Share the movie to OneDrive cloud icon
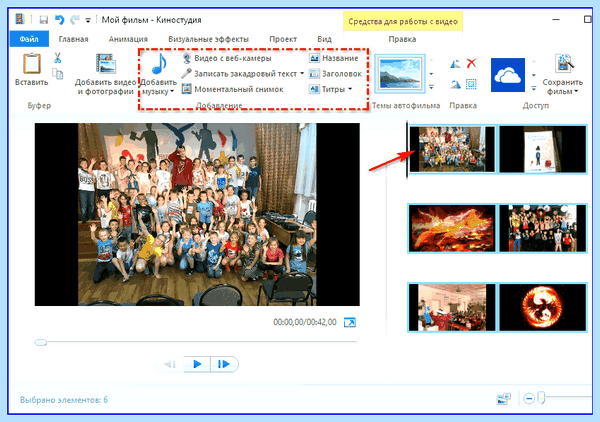 (508, 75)
